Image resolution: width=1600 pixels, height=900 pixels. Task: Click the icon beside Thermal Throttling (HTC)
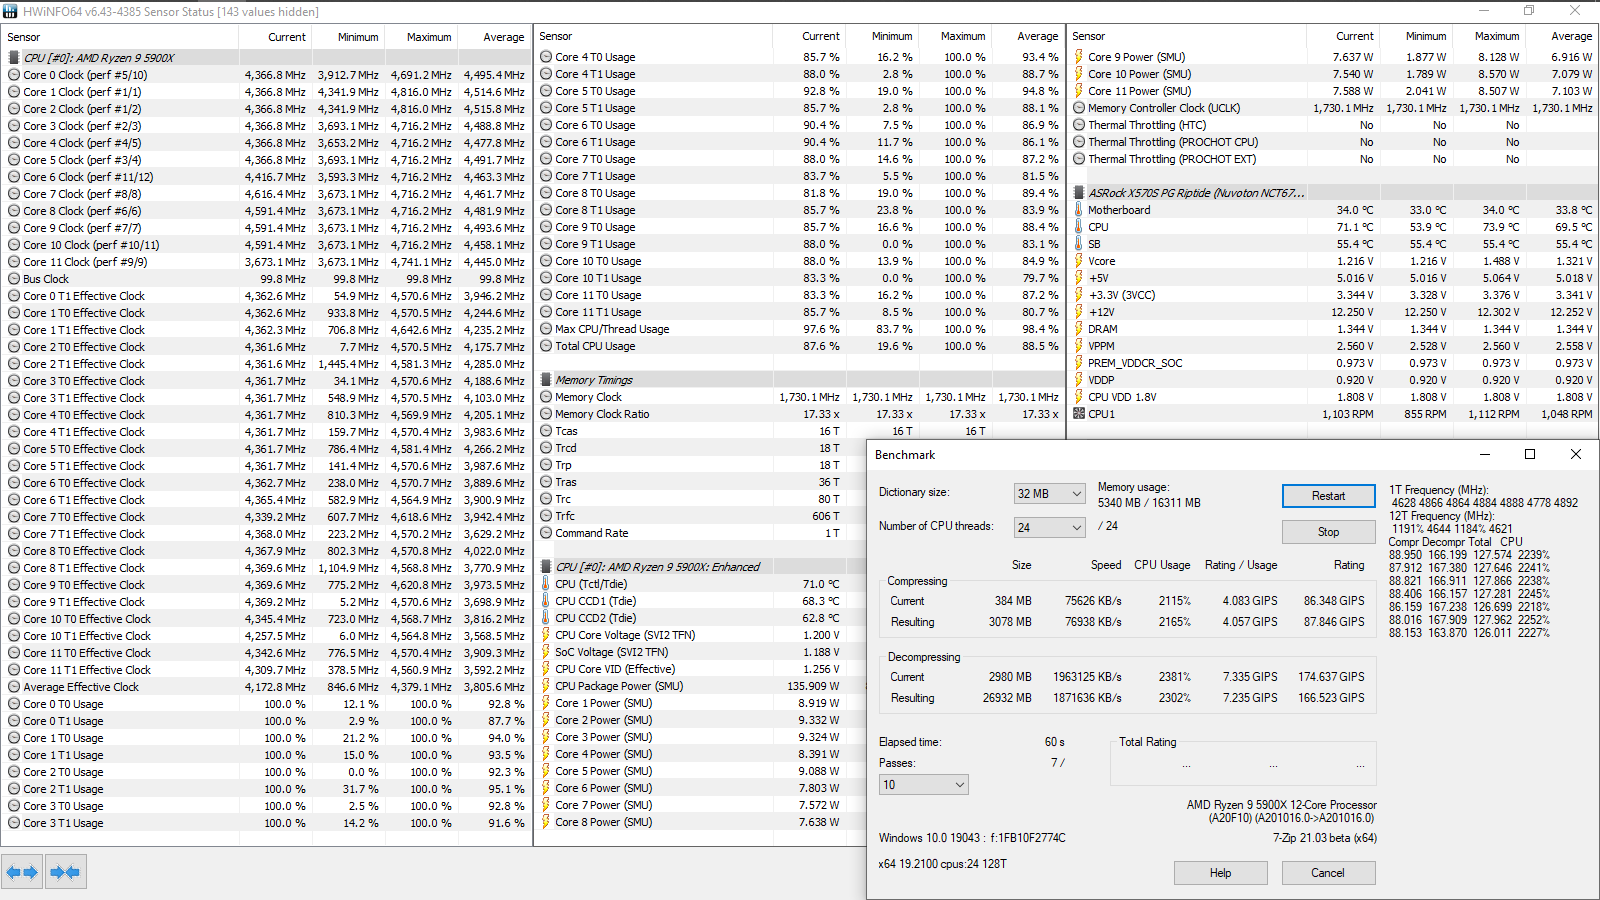pos(1079,125)
